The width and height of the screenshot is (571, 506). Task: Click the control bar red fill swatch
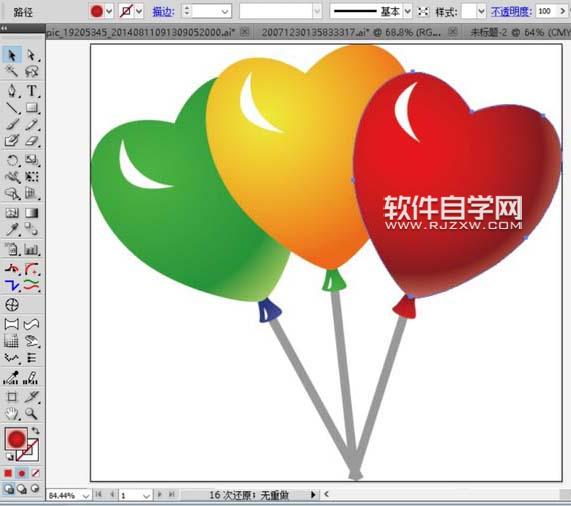pyautogui.click(x=97, y=12)
